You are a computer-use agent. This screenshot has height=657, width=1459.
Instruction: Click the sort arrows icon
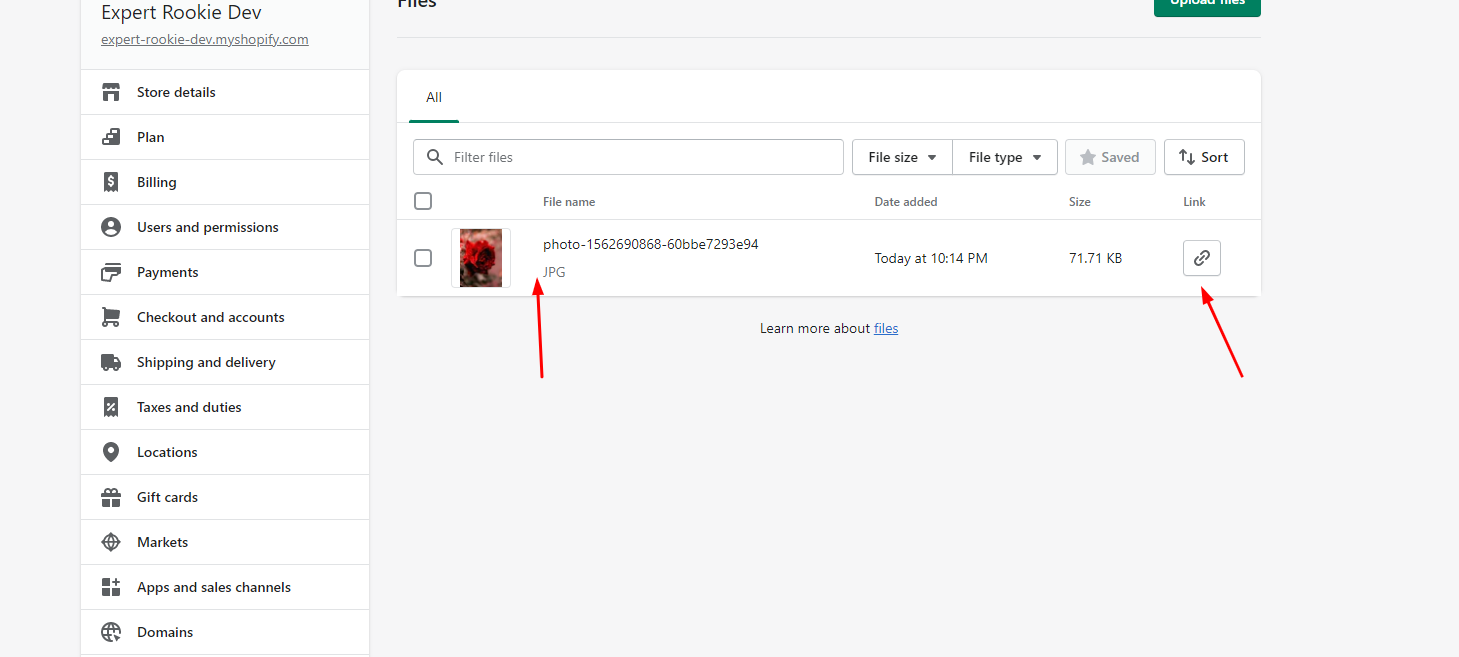(x=1187, y=157)
